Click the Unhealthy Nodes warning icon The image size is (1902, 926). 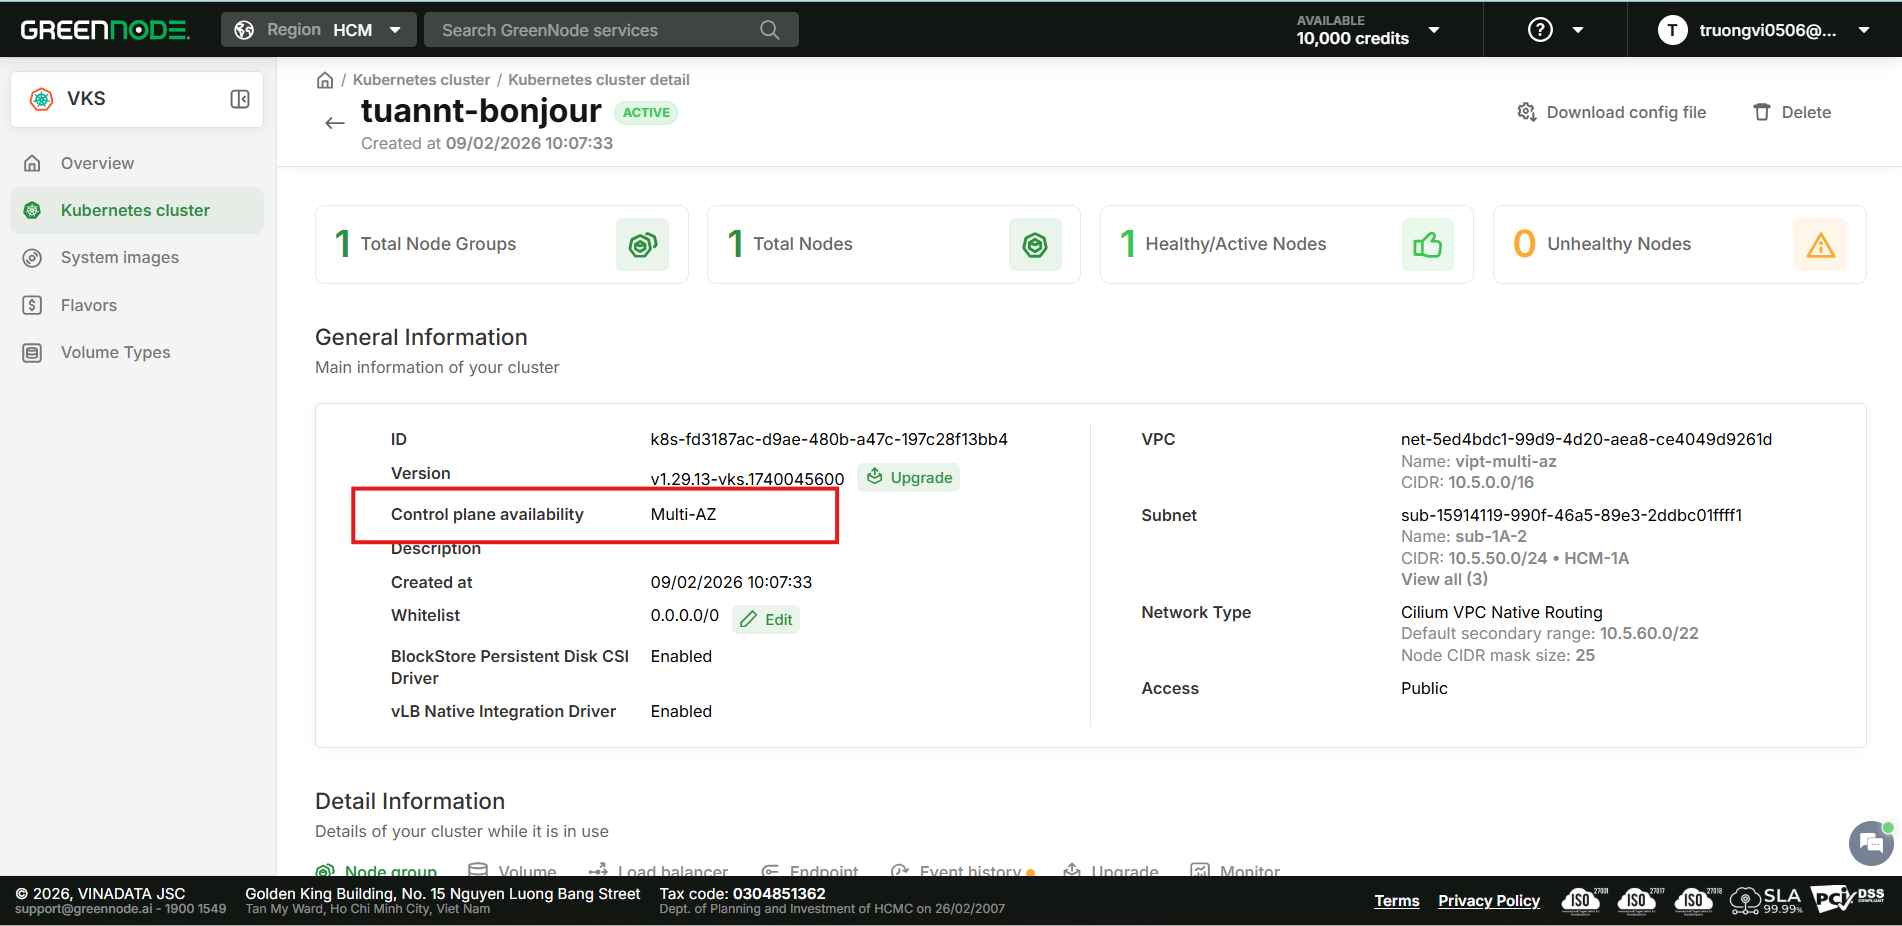1820,245
